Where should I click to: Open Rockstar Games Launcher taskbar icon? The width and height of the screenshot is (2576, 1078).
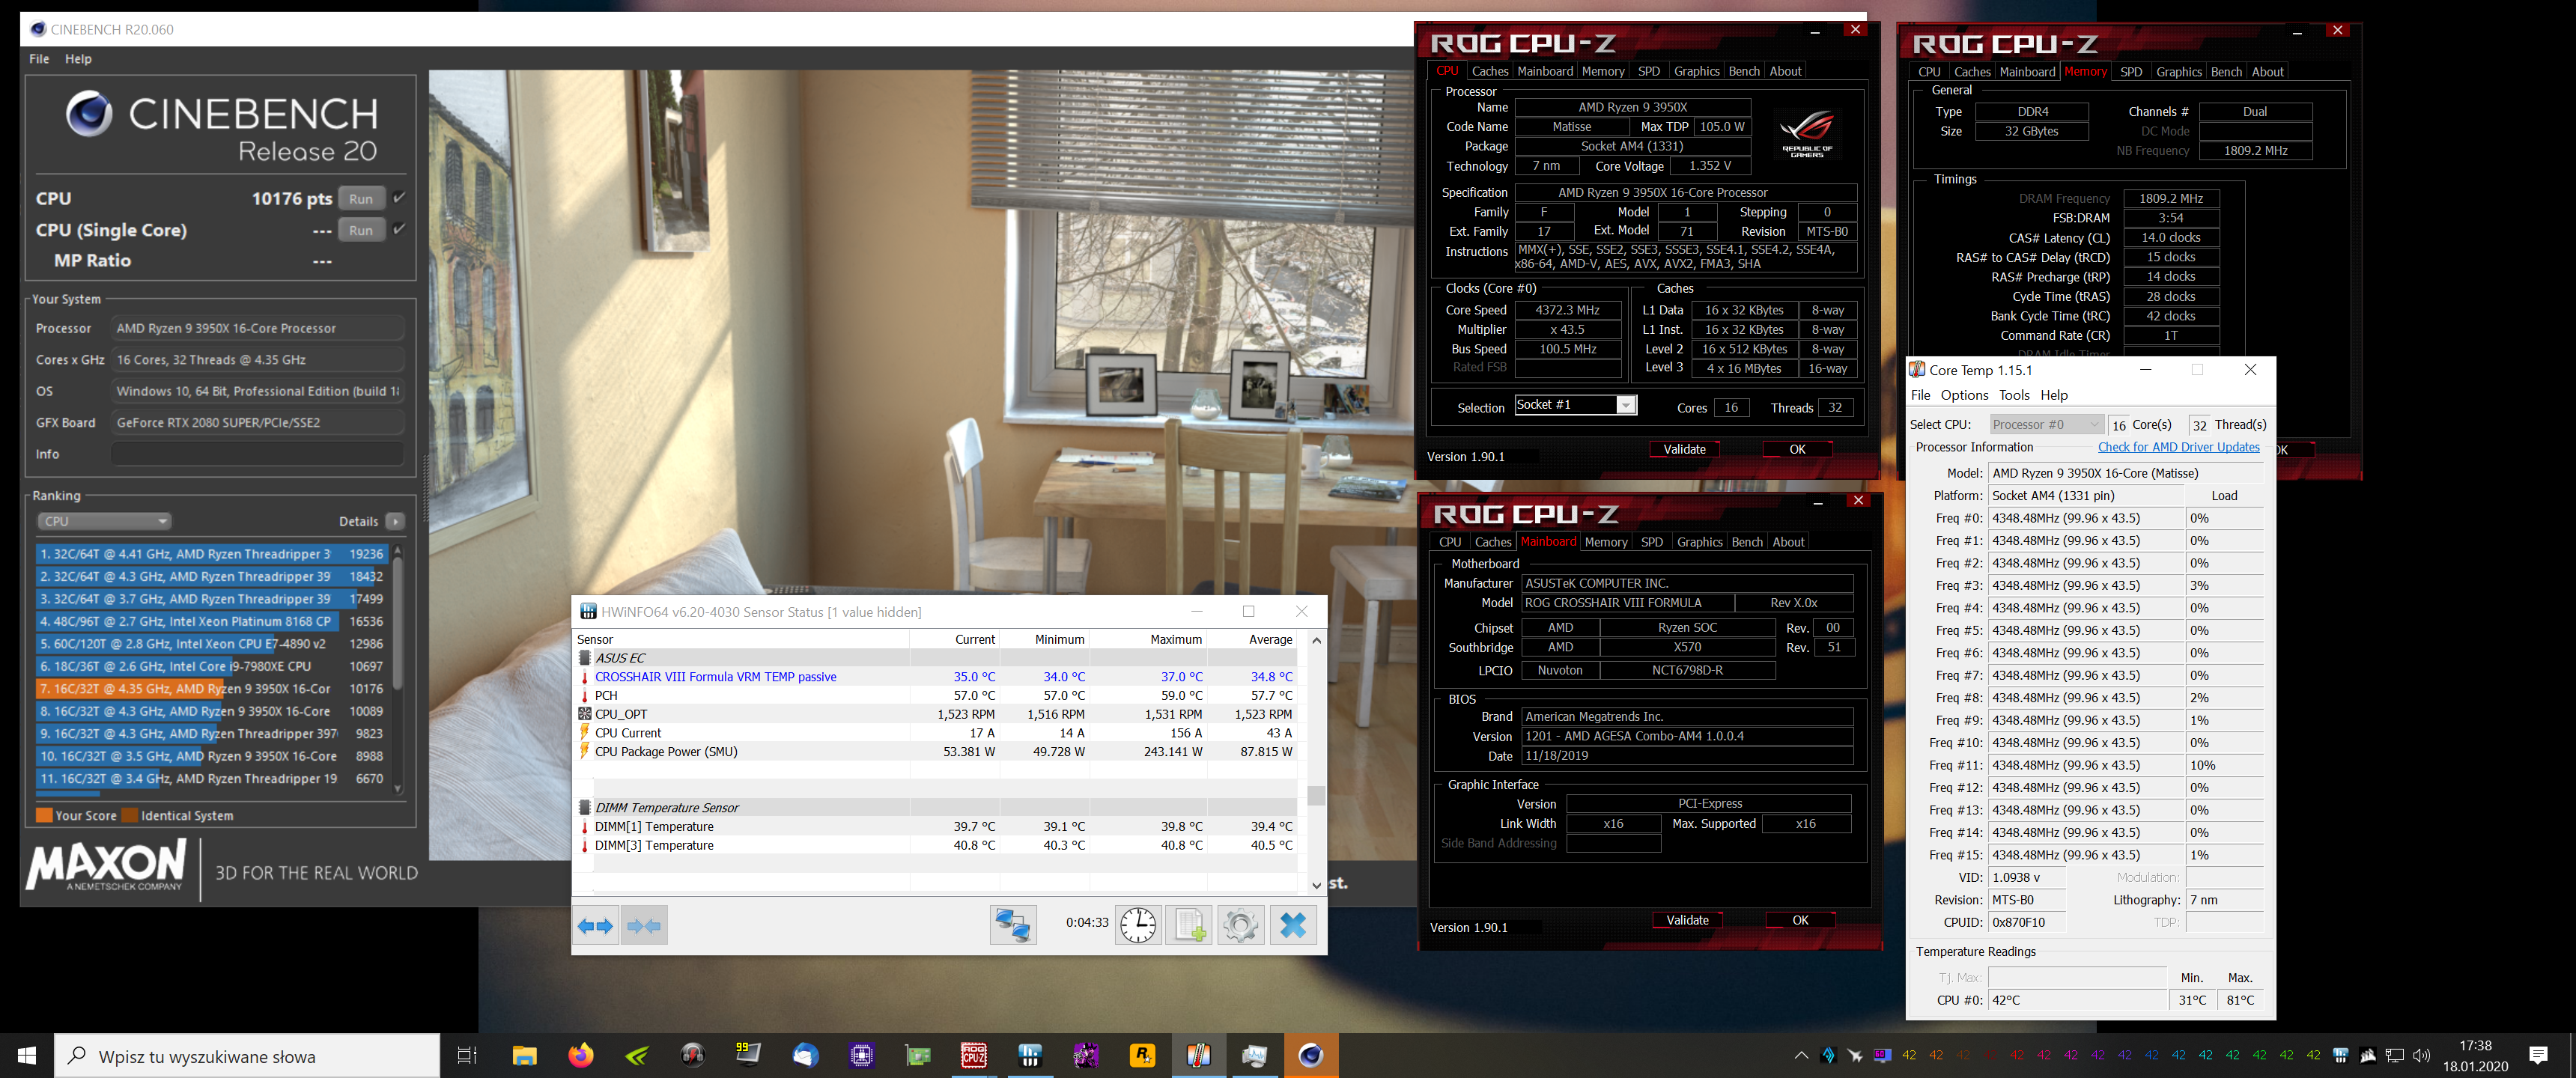[x=1142, y=1055]
